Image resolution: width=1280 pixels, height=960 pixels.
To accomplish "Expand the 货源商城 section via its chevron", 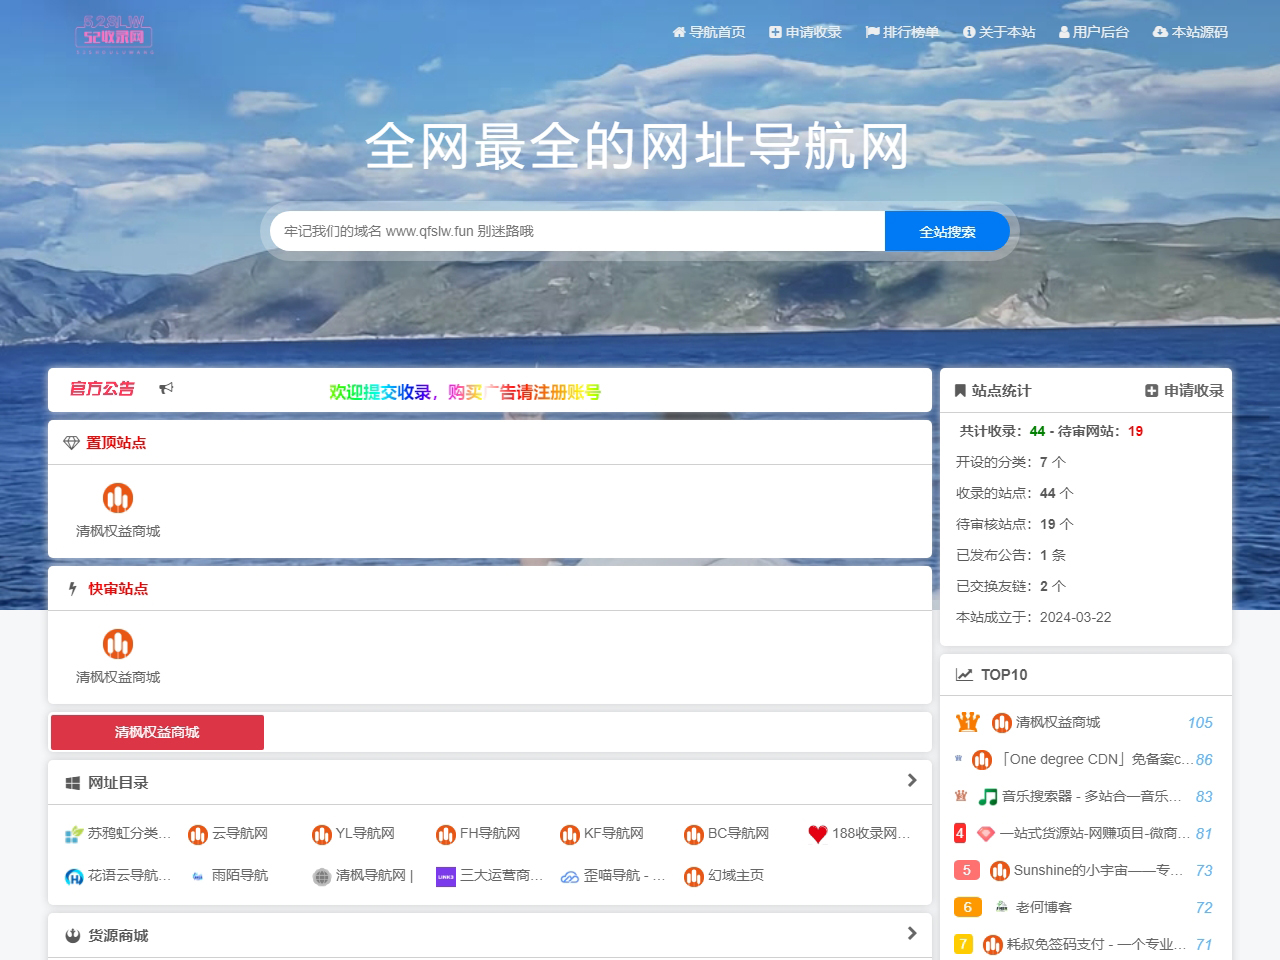I will pos(912,933).
